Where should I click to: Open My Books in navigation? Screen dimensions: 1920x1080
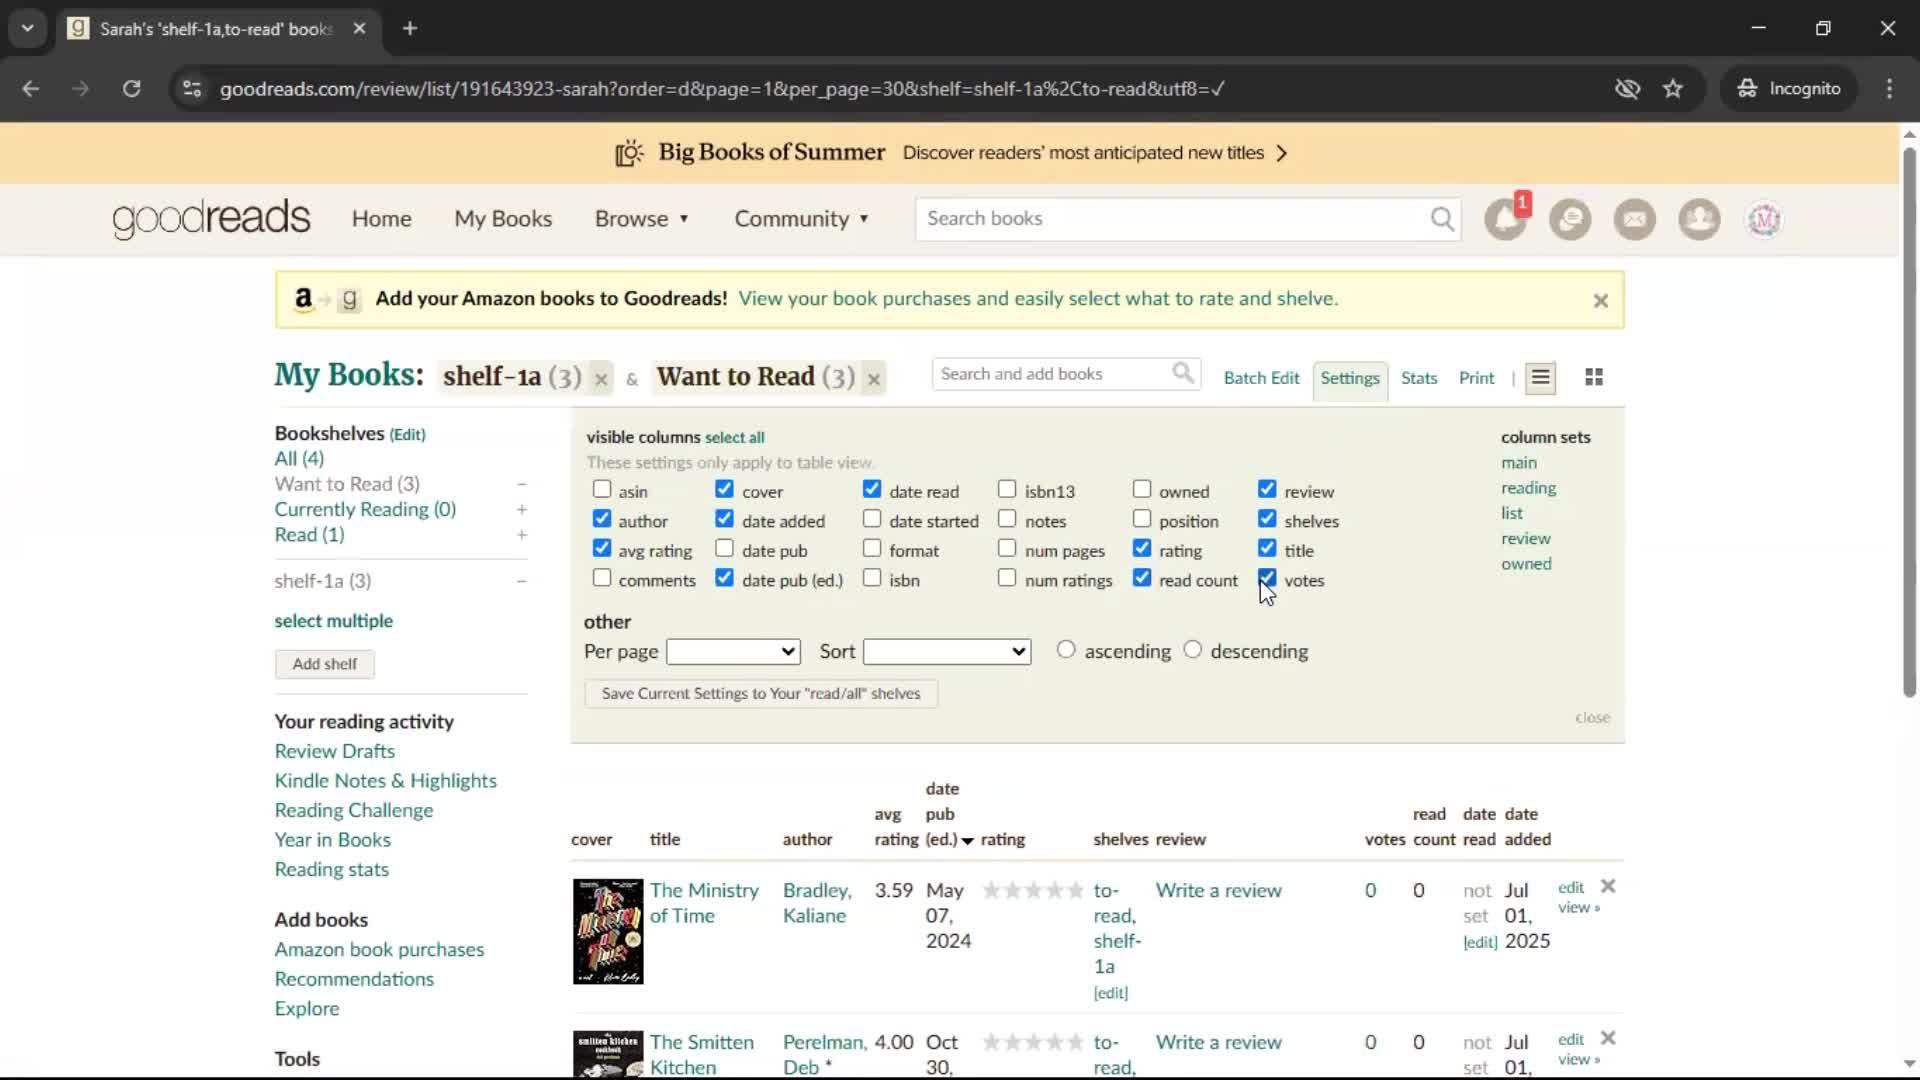503,219
